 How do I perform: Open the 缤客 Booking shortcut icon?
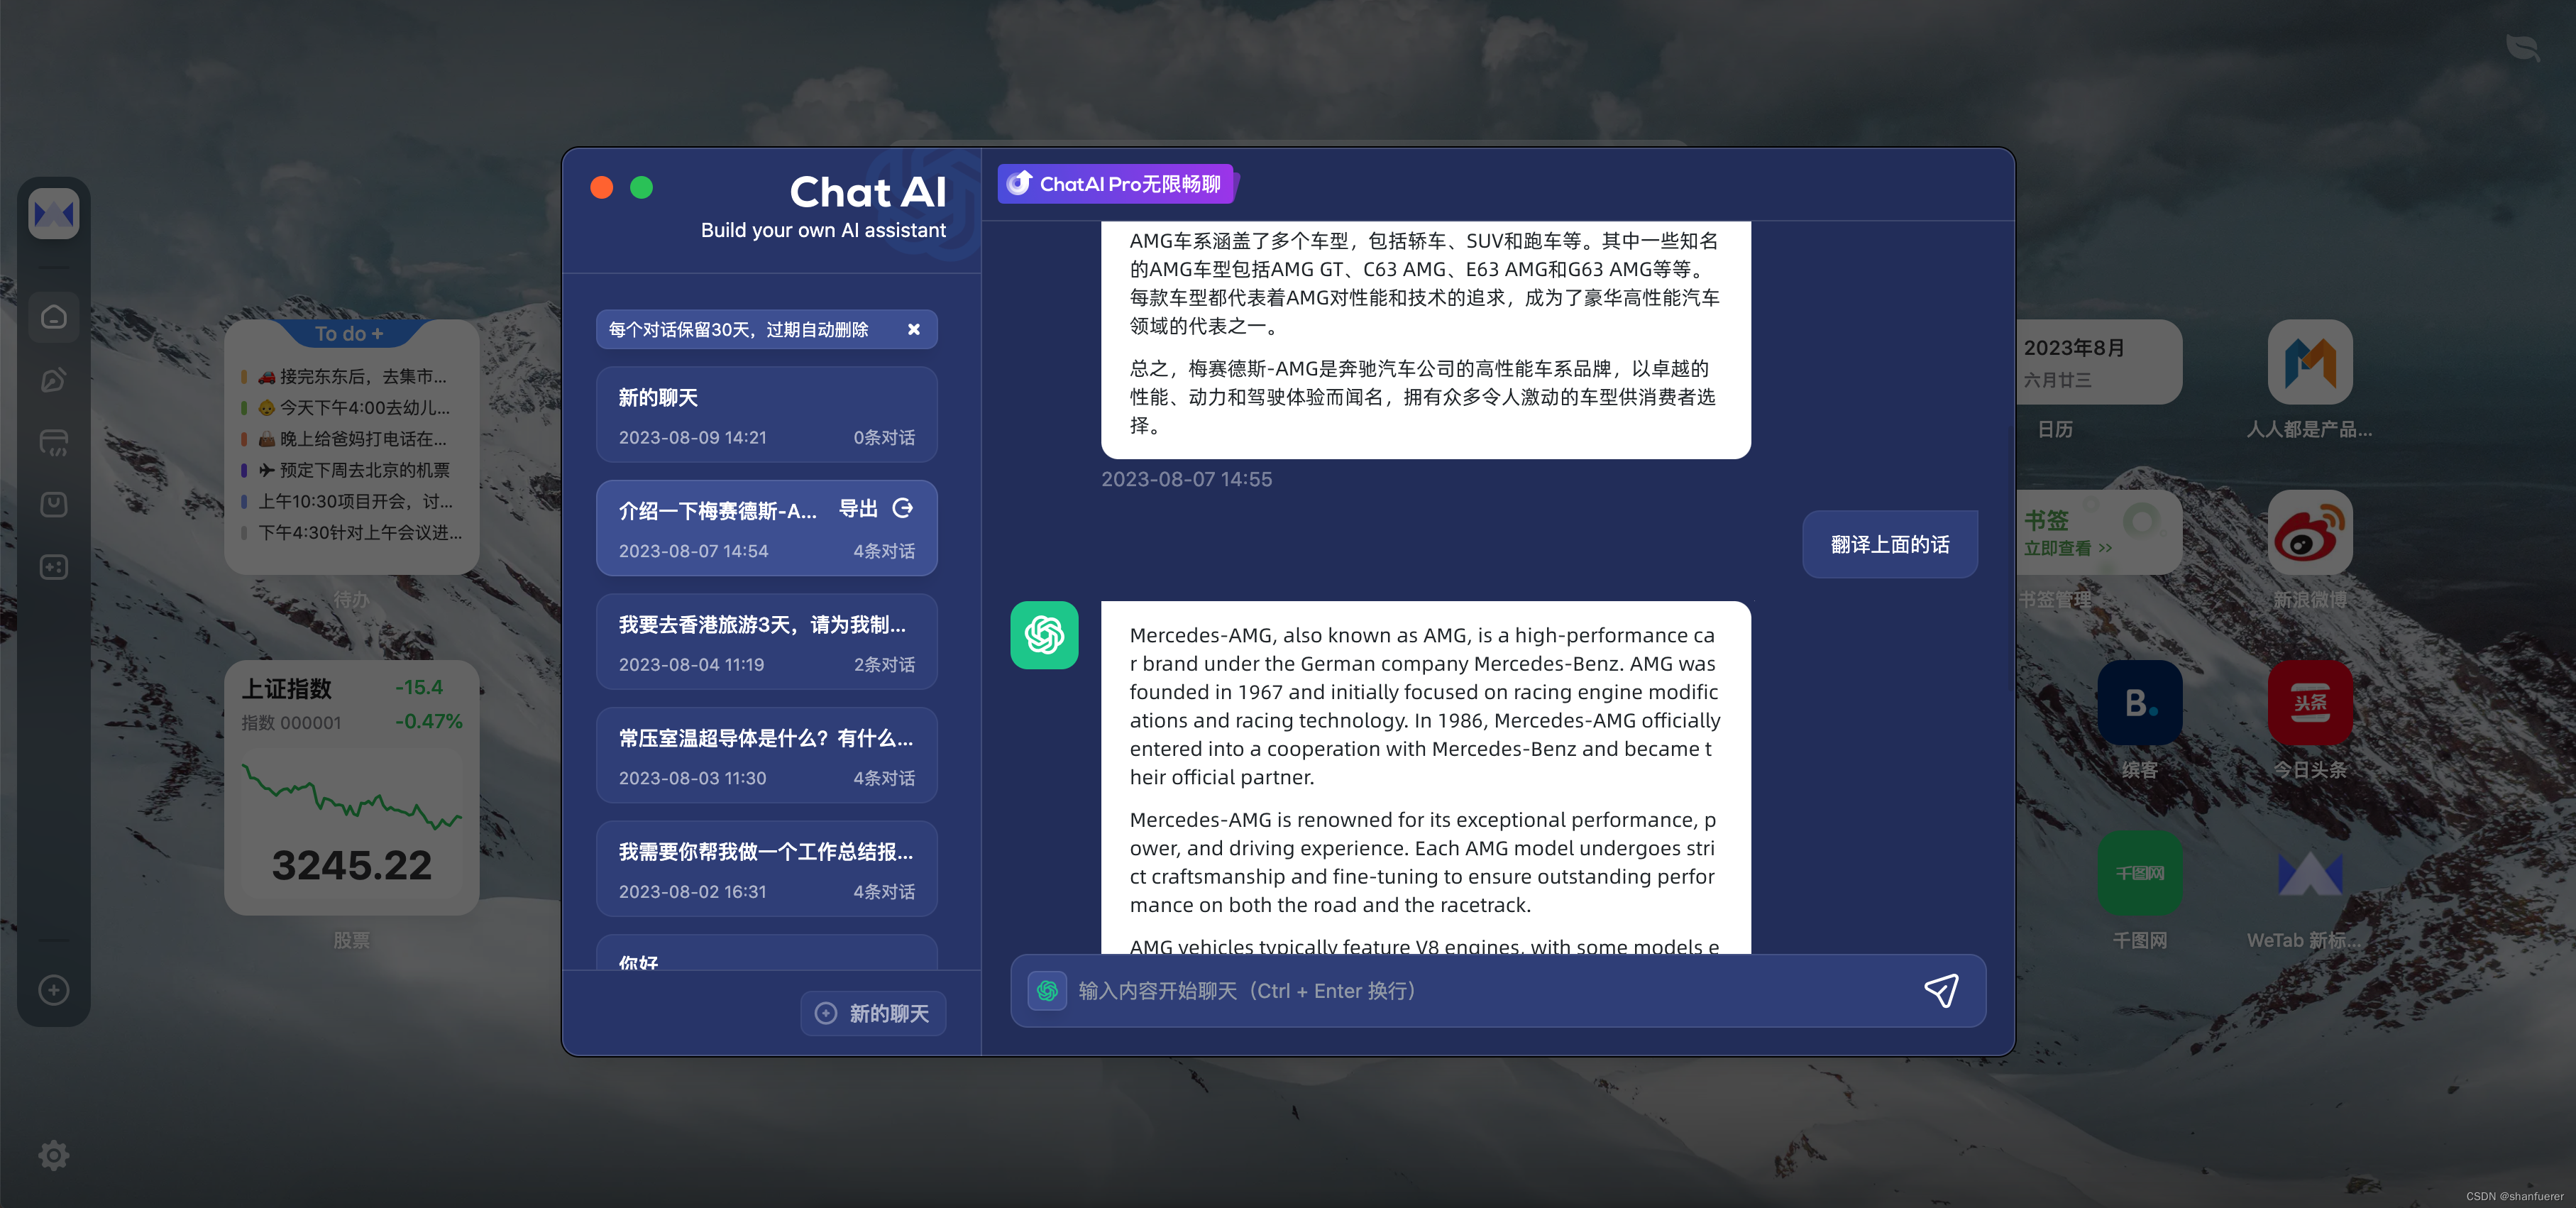click(2139, 702)
